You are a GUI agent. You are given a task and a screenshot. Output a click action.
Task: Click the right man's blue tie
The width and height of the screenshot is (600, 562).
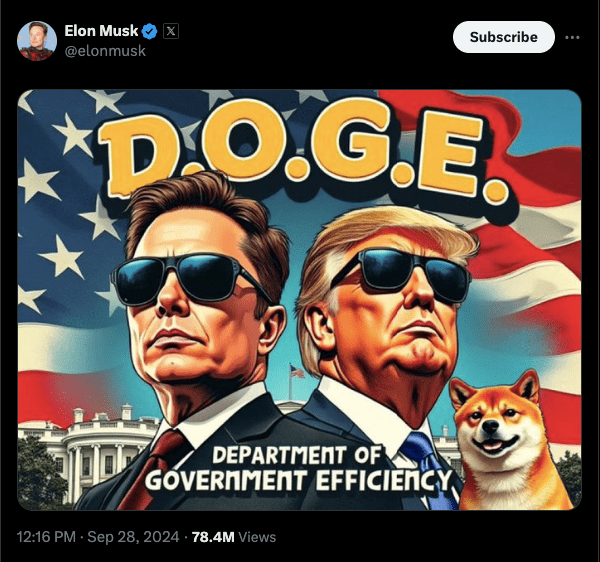point(429,469)
